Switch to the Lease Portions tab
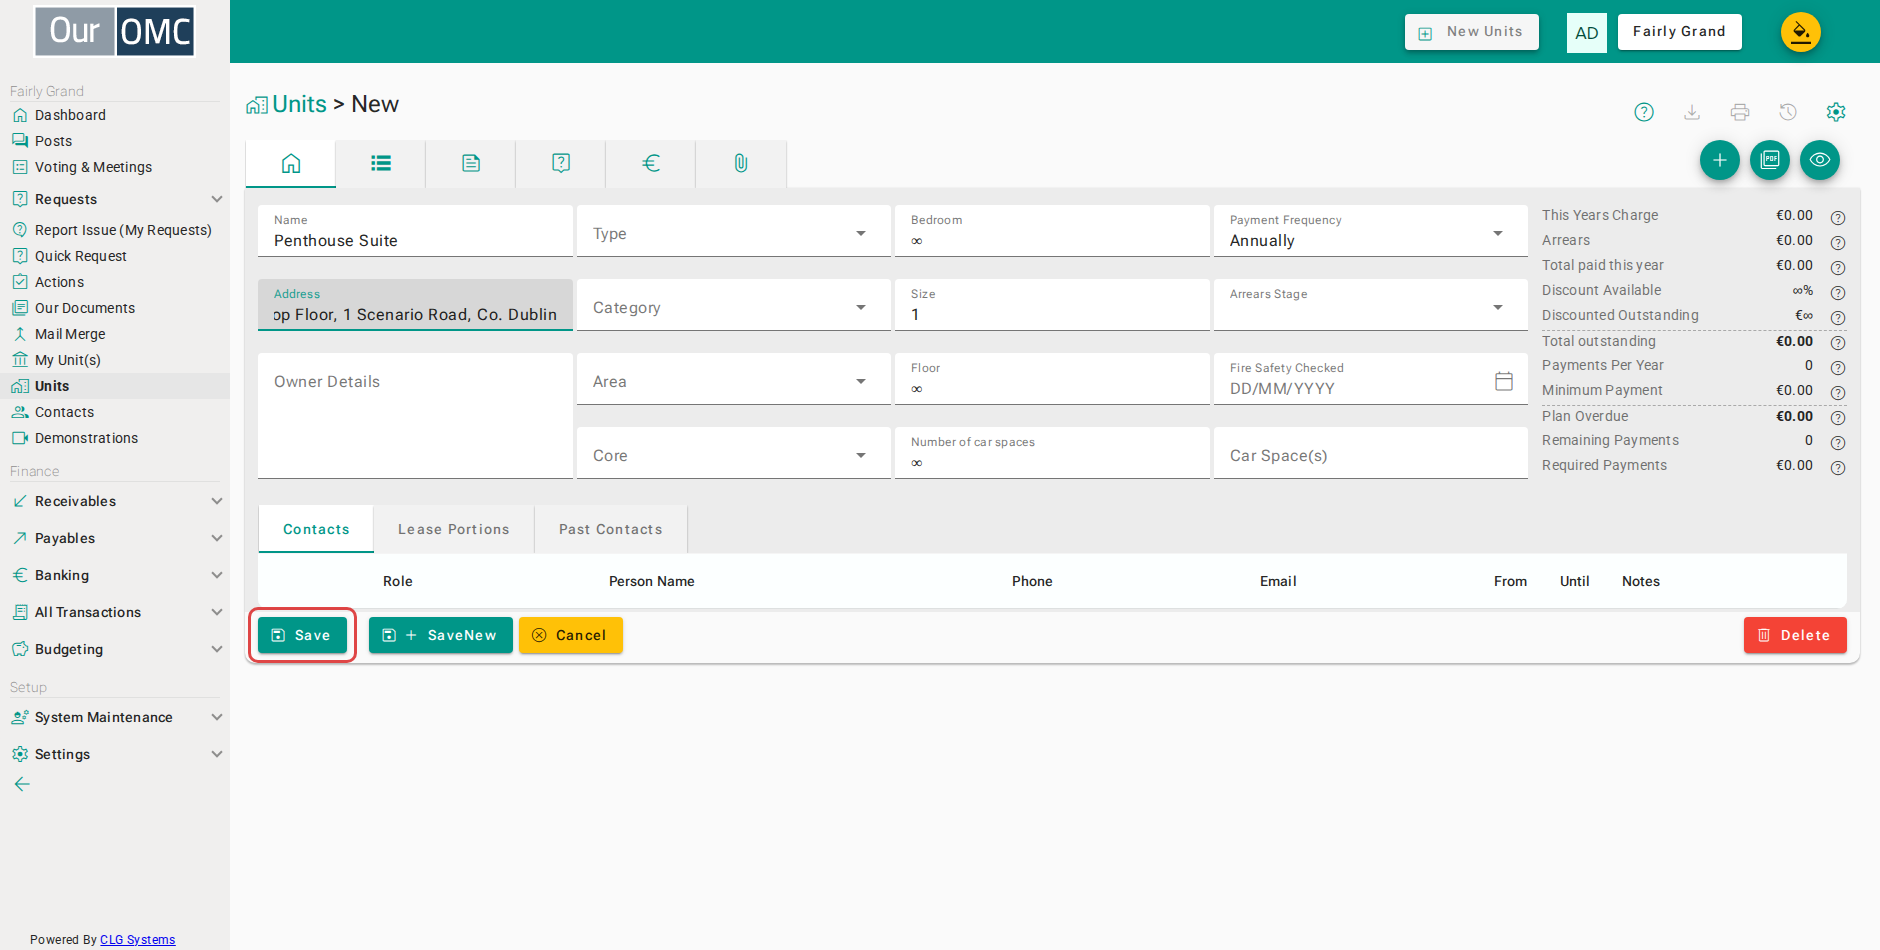This screenshot has width=1880, height=950. pyautogui.click(x=454, y=529)
